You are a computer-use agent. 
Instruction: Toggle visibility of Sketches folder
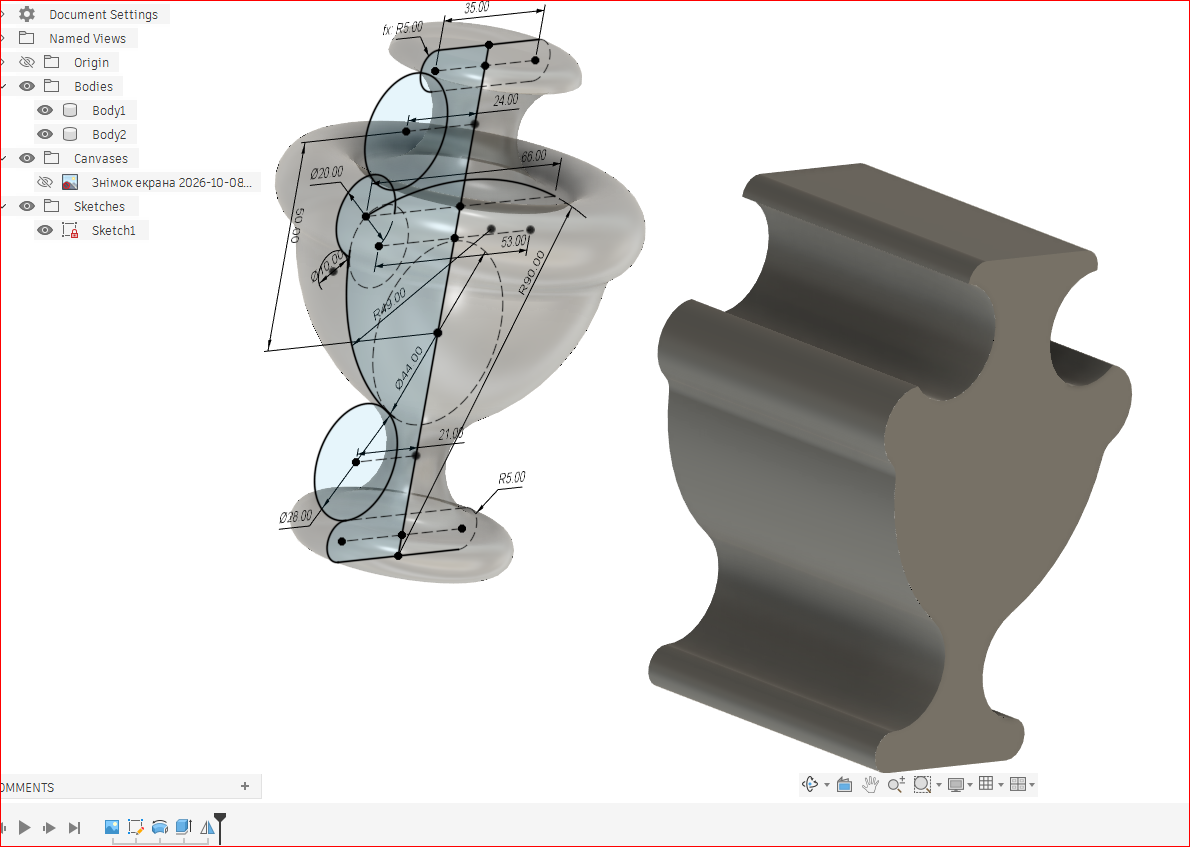pyautogui.click(x=27, y=206)
